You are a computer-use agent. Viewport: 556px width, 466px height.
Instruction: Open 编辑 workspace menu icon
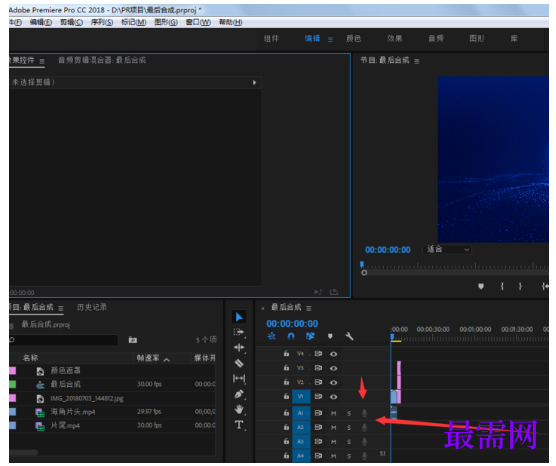point(330,39)
